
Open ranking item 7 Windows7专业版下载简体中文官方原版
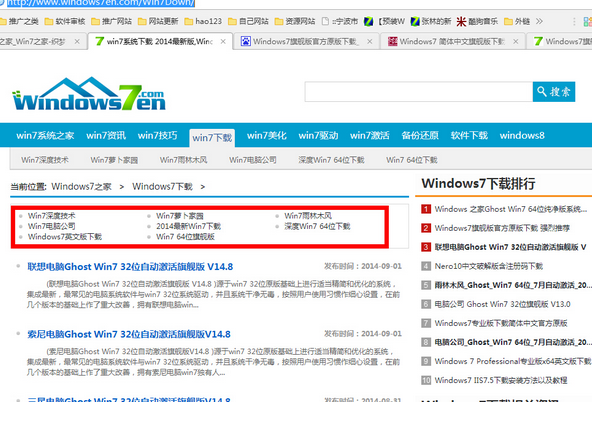click(501, 323)
